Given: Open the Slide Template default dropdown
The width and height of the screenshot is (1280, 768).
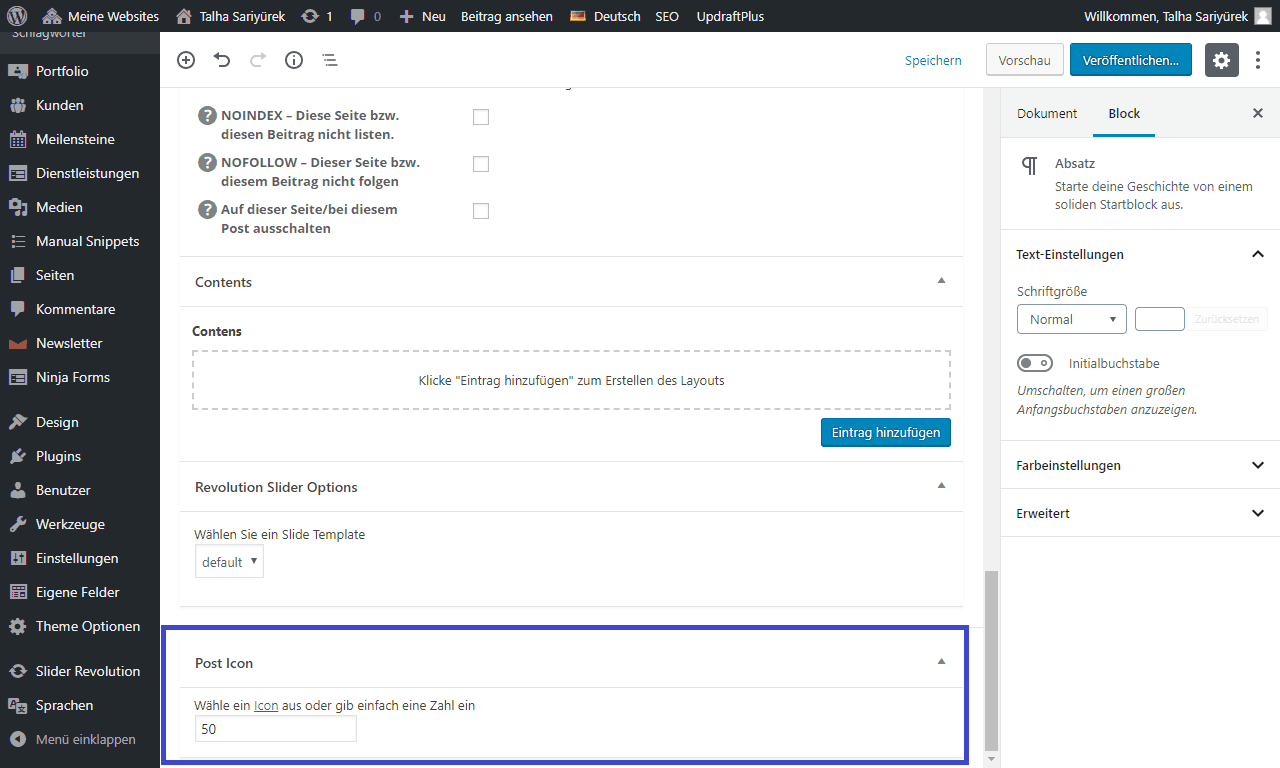Looking at the screenshot, I should pos(229,562).
